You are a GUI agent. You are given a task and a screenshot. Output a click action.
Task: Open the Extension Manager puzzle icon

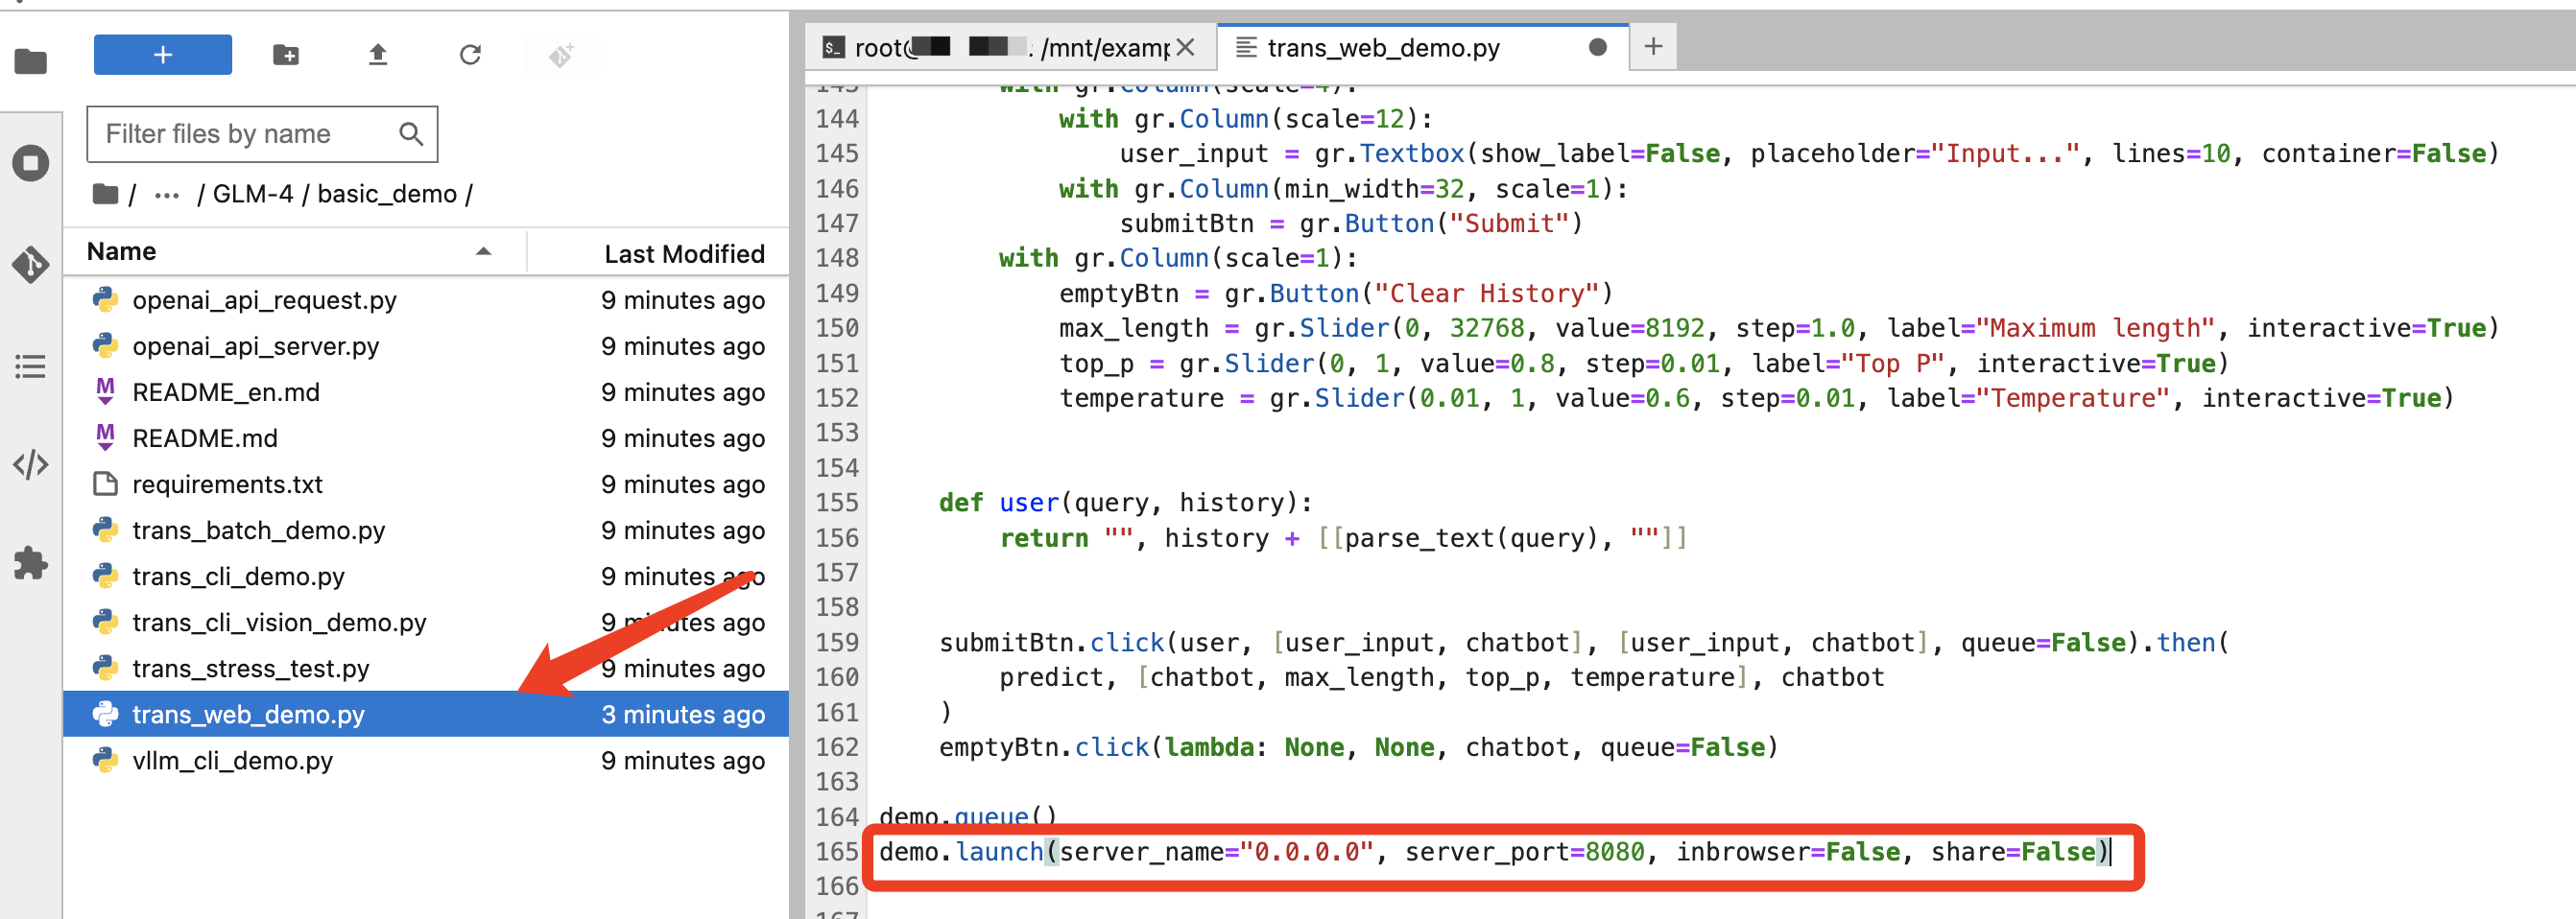(x=30, y=563)
